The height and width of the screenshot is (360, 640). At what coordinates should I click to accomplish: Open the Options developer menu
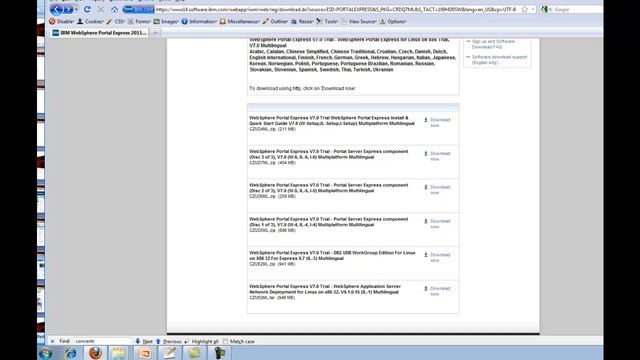[x=393, y=21]
